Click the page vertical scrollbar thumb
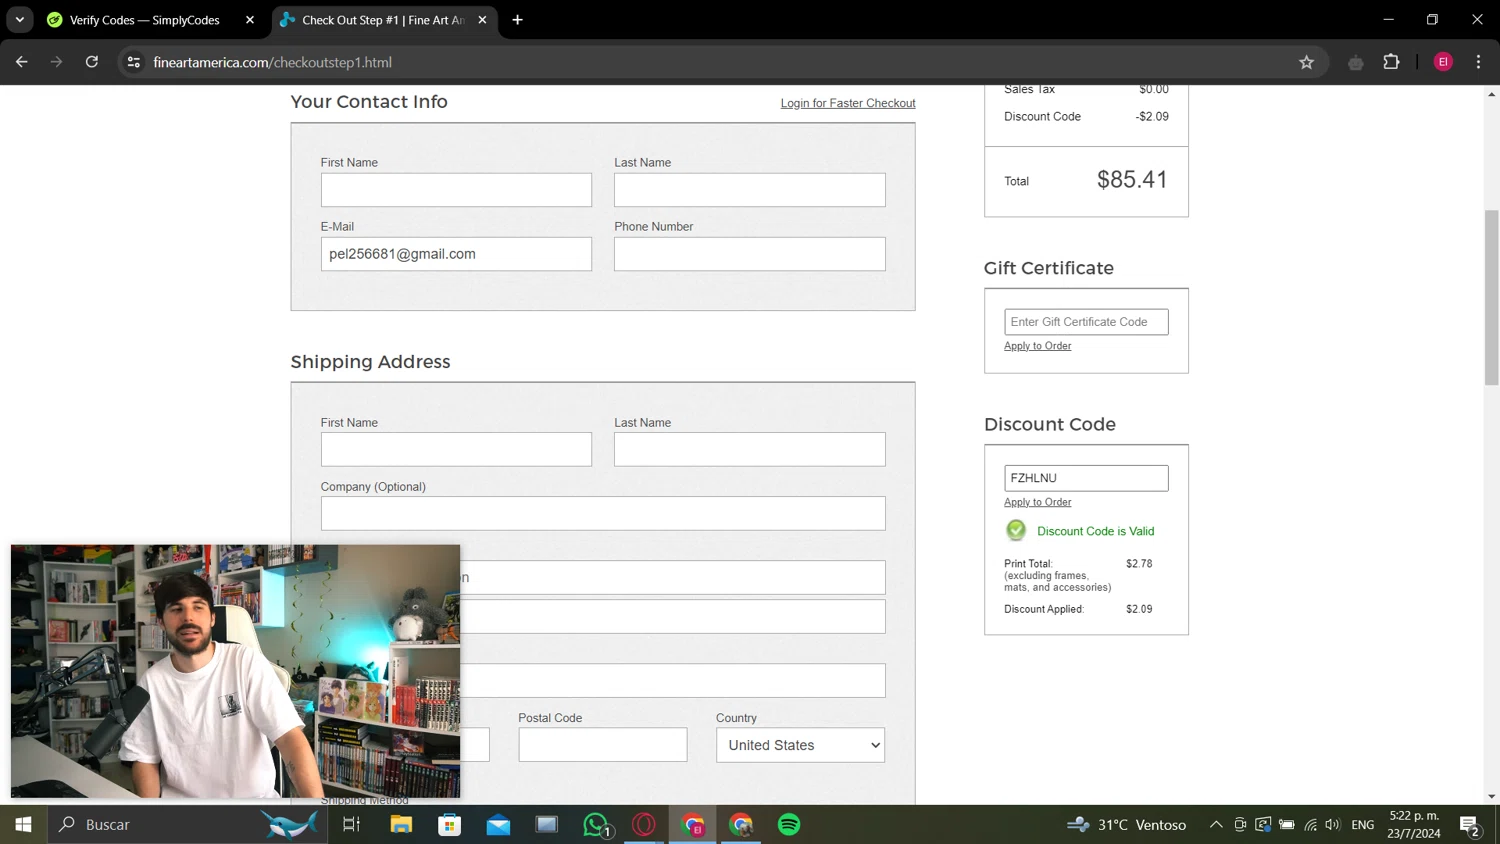The image size is (1500, 844). pos(1491,297)
